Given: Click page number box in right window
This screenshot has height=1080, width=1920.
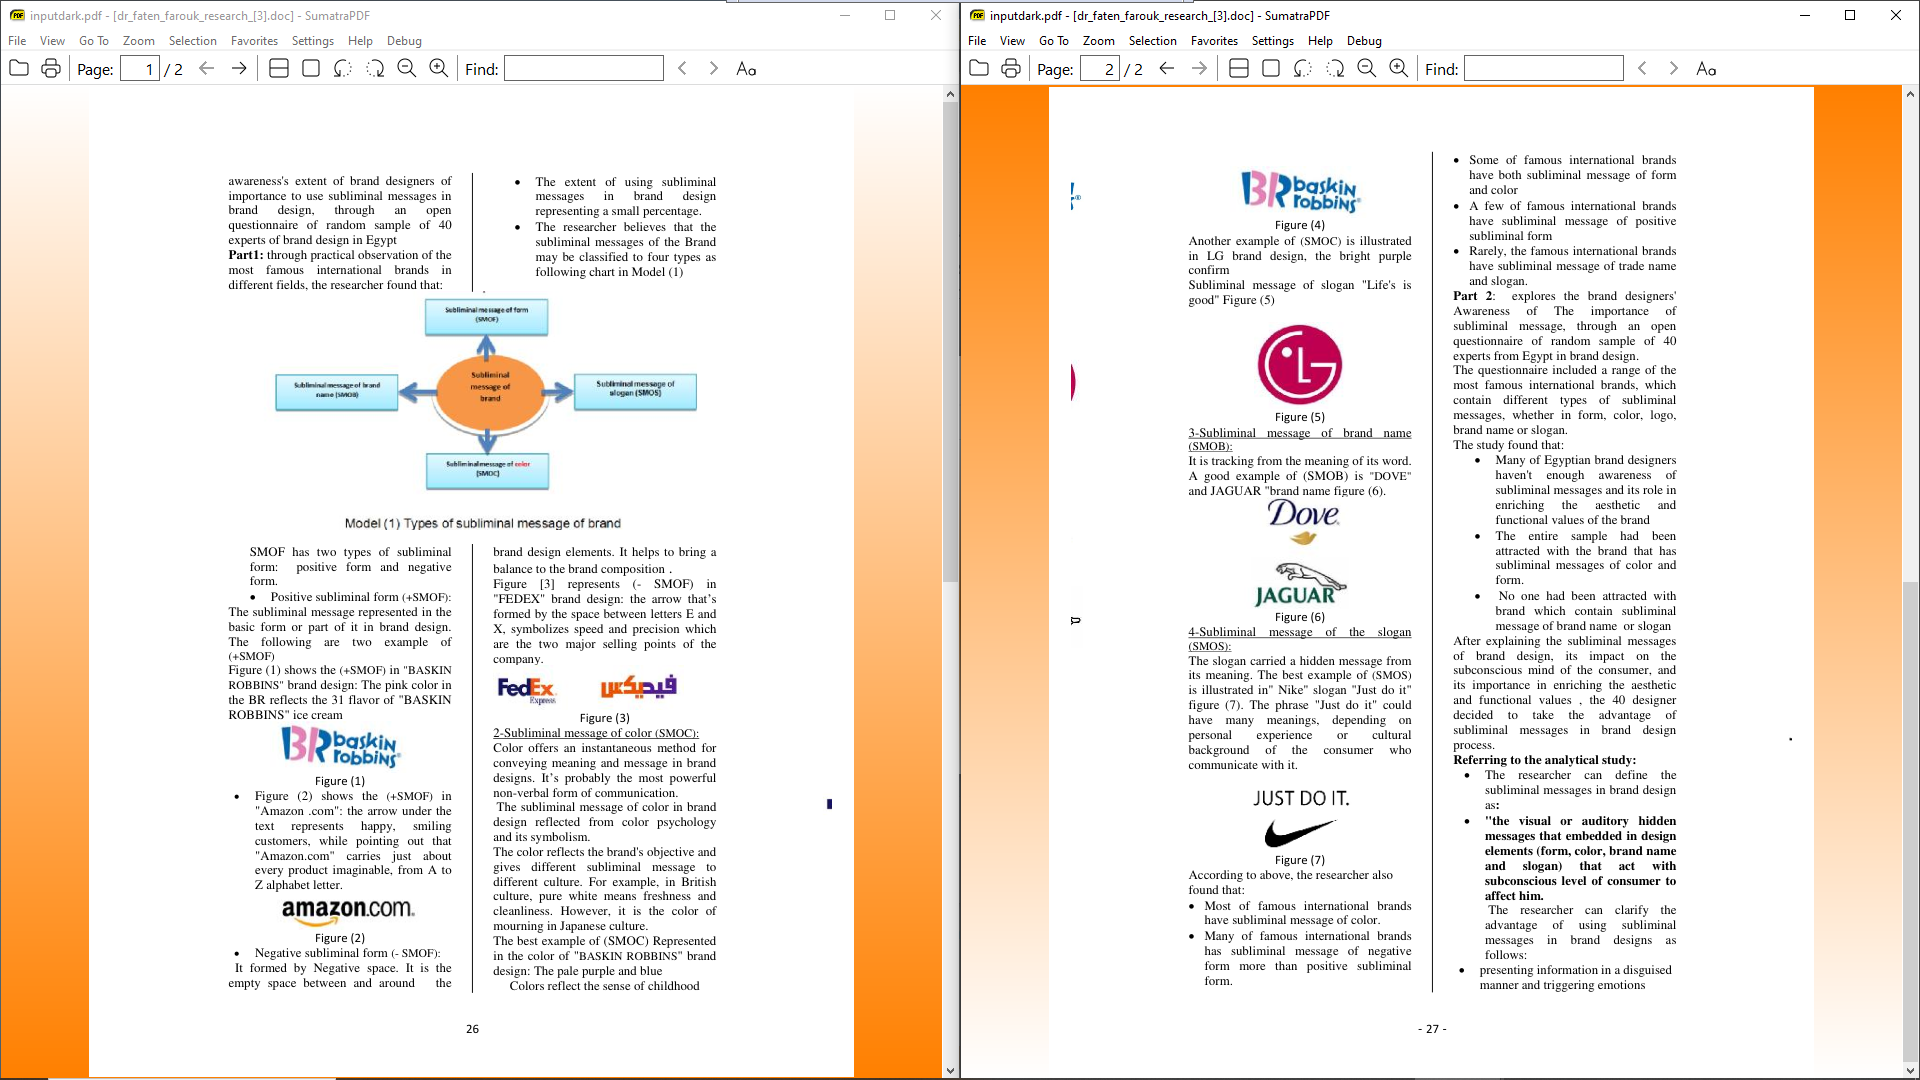Looking at the screenshot, I should click(1099, 69).
